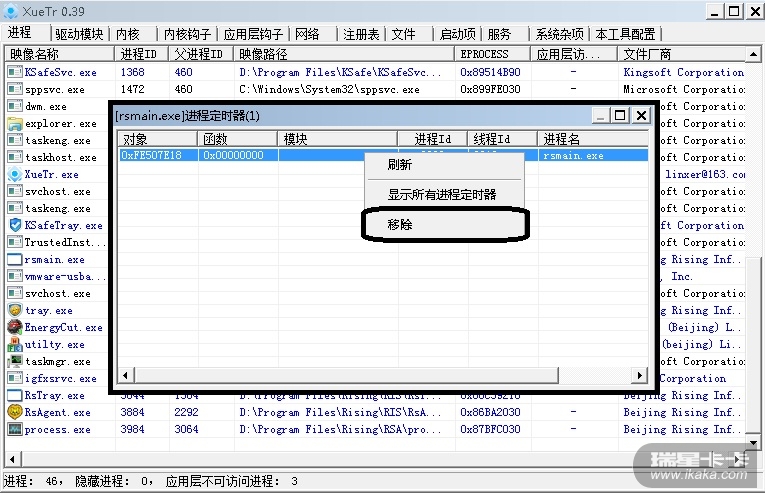Click the timer dialog scroll left arrow
This screenshot has width=765, height=493.
point(126,375)
